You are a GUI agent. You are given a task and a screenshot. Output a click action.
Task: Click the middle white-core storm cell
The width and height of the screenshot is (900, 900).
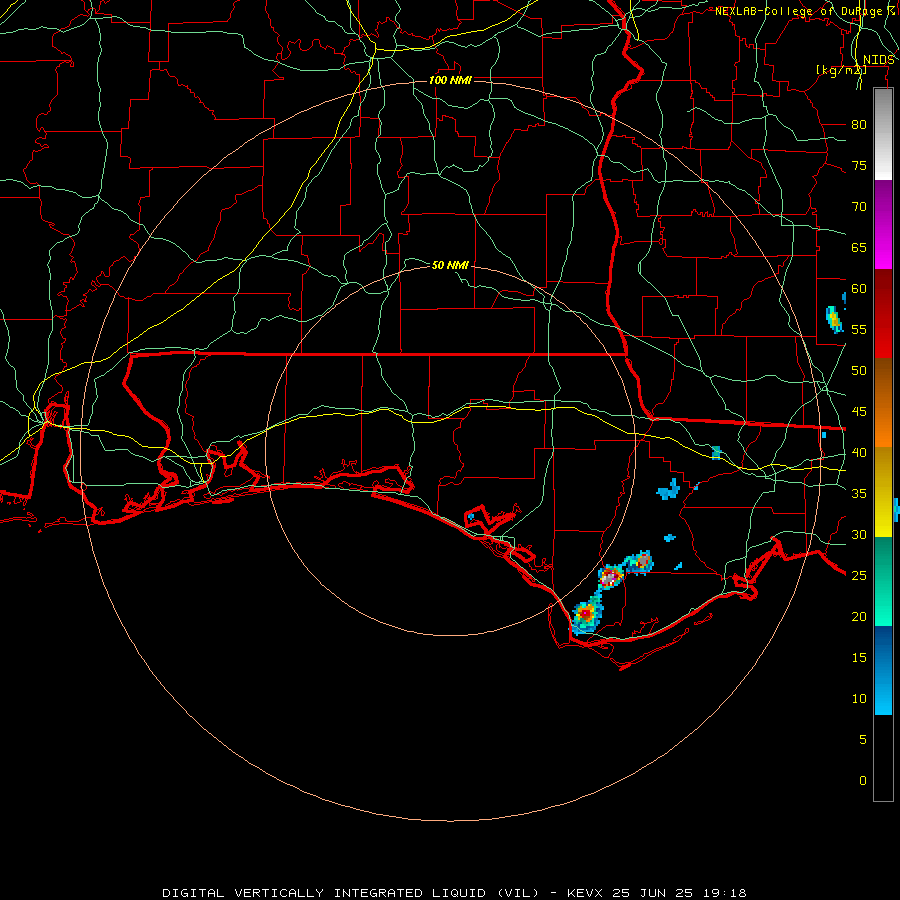tap(610, 577)
